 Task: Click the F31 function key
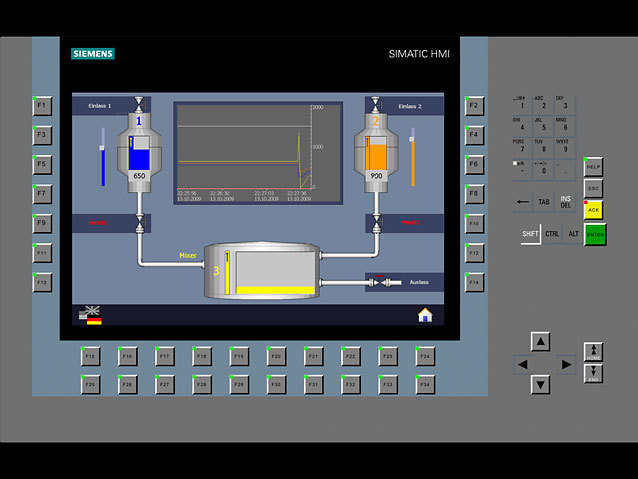point(313,385)
